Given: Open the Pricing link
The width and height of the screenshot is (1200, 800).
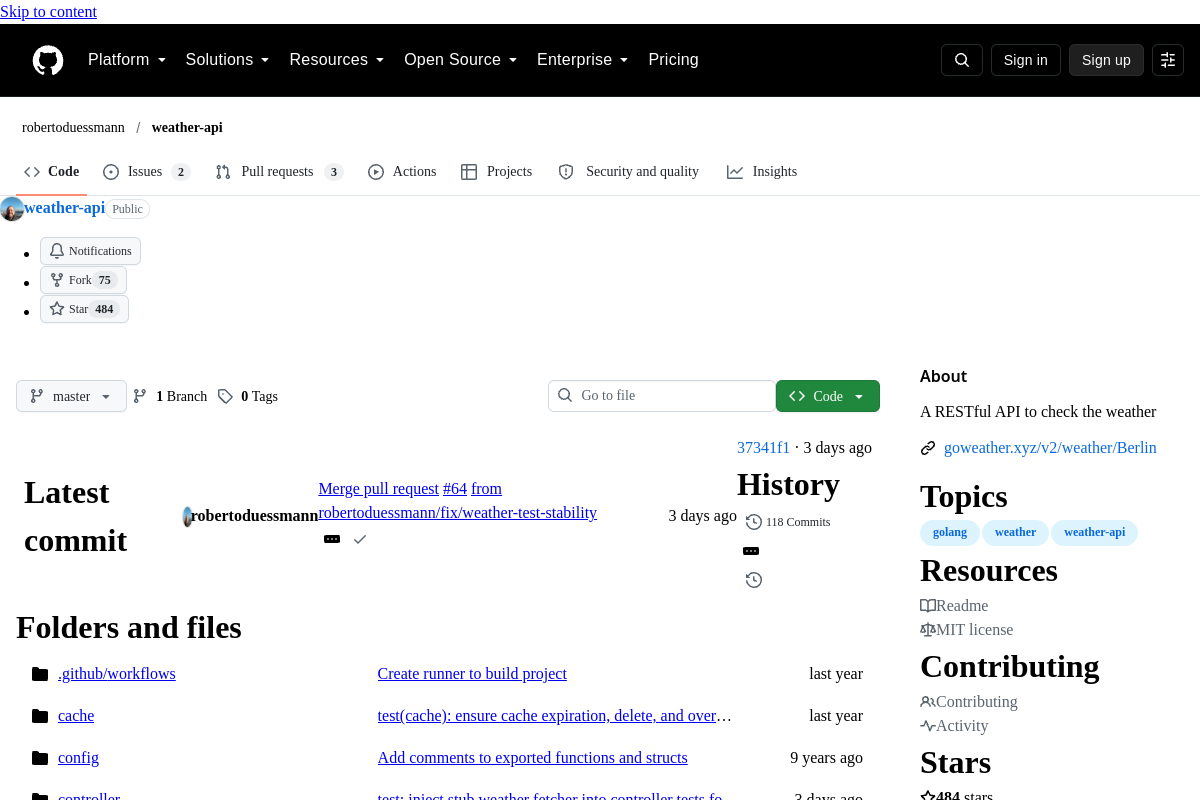Looking at the screenshot, I should (x=673, y=60).
